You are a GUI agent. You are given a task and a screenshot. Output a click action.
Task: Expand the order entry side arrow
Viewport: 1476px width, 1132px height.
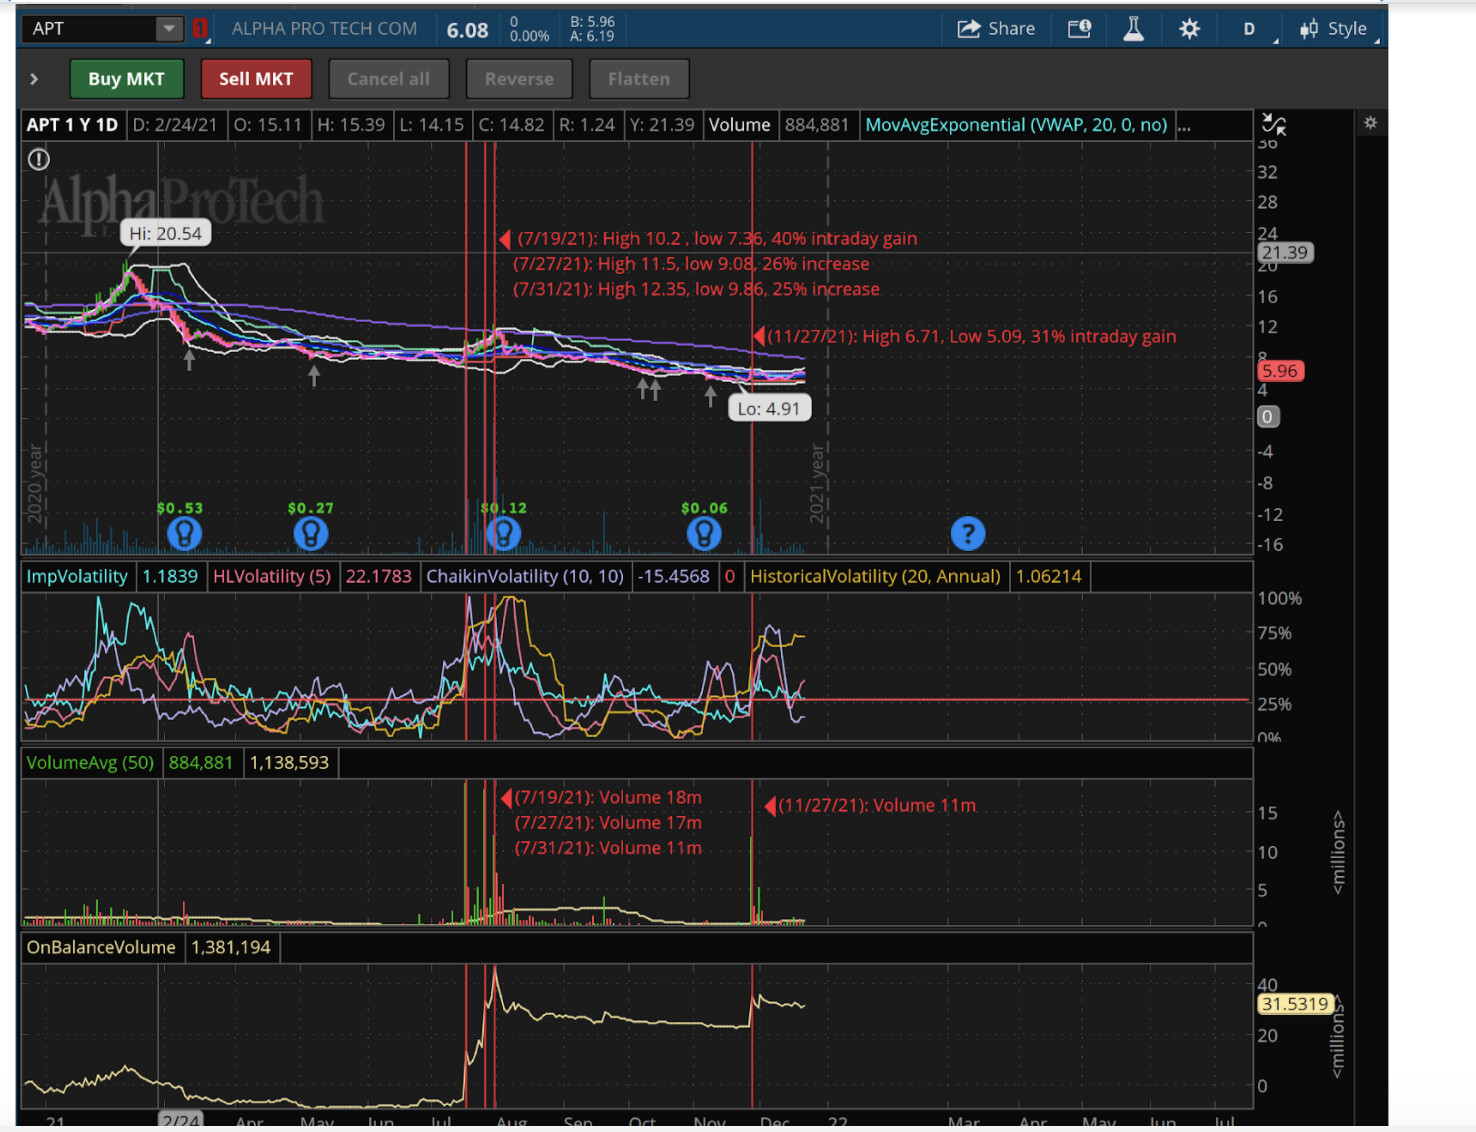pyautogui.click(x=34, y=79)
